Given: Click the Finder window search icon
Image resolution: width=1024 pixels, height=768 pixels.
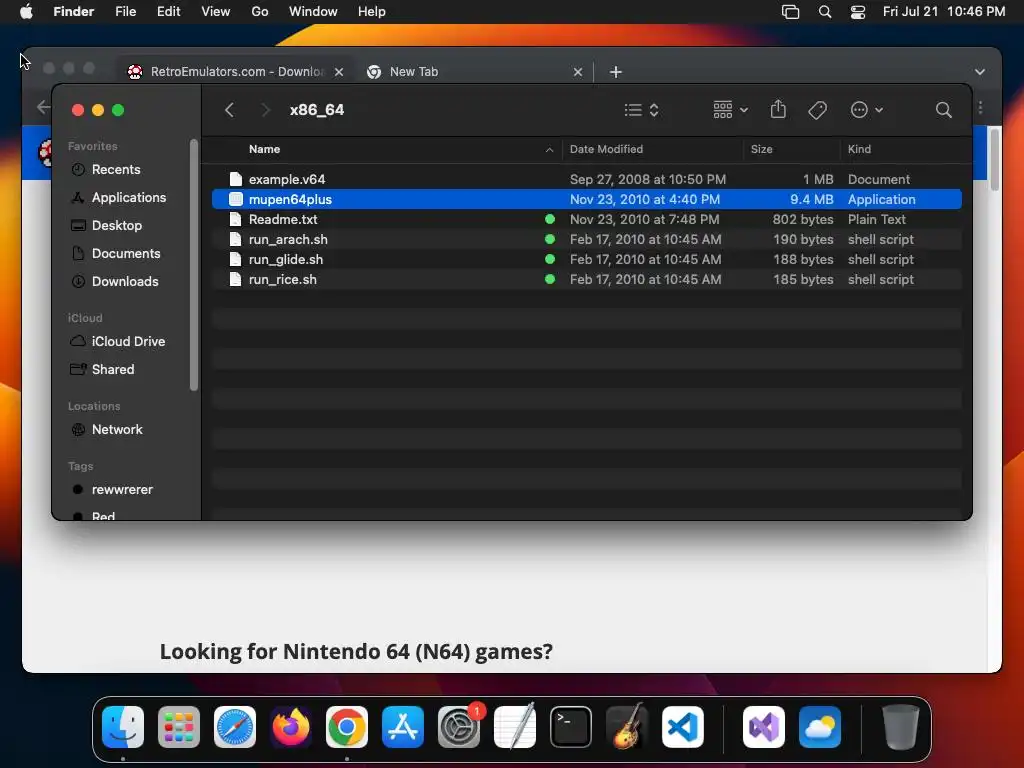Looking at the screenshot, I should click(x=943, y=110).
